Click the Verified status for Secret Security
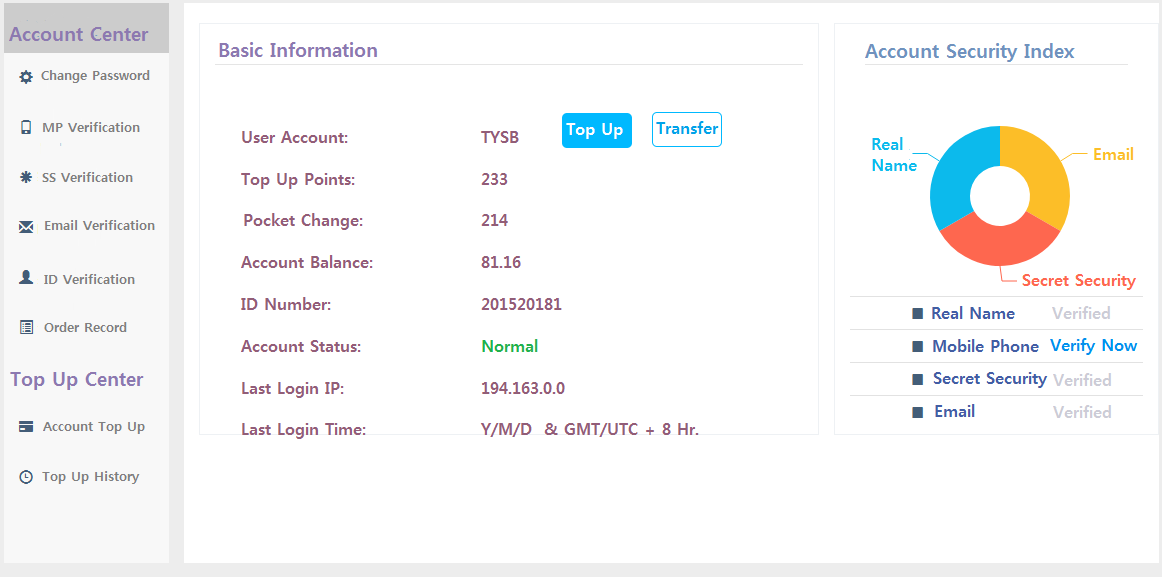The width and height of the screenshot is (1162, 577). pos(1082,380)
